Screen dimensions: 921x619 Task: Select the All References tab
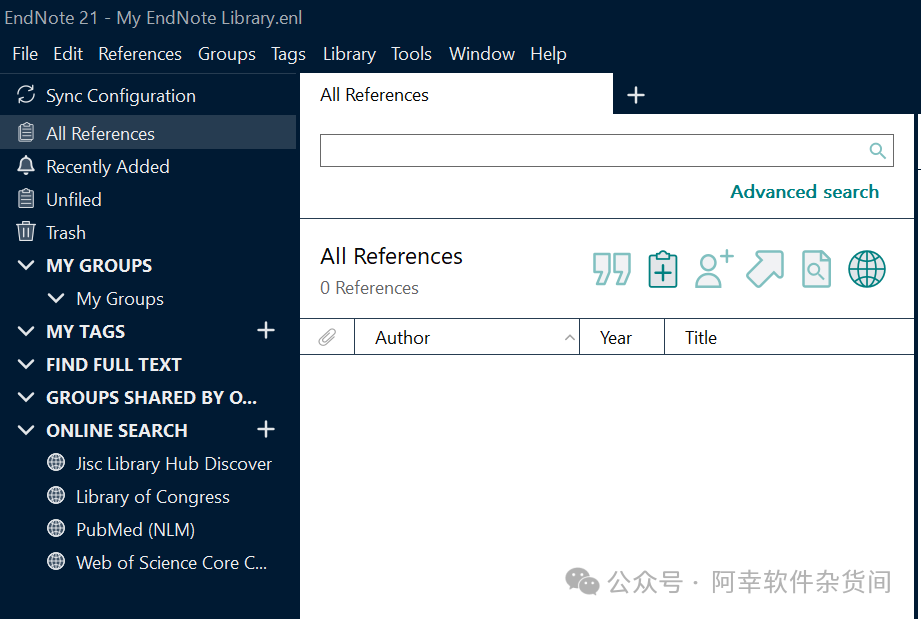(x=456, y=94)
